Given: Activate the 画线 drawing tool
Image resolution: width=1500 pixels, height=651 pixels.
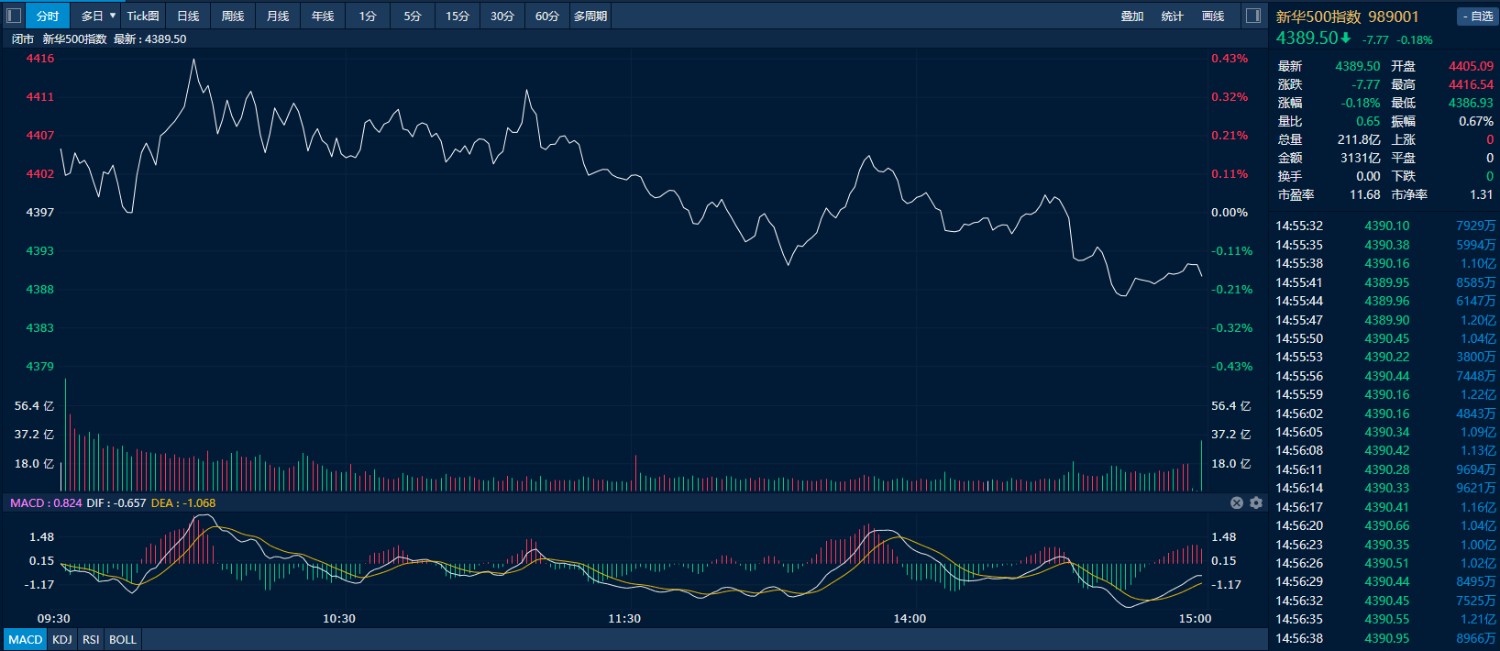Looking at the screenshot, I should tap(1212, 16).
